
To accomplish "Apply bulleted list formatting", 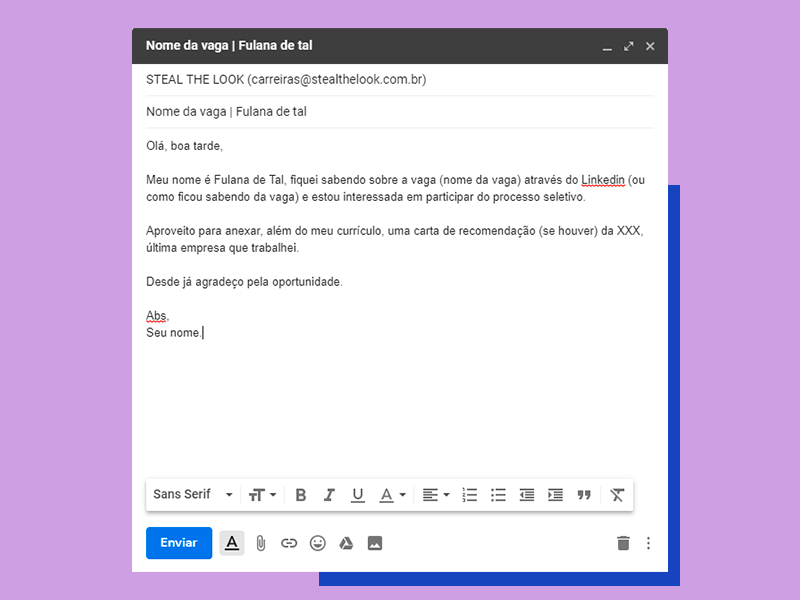I will coord(498,494).
